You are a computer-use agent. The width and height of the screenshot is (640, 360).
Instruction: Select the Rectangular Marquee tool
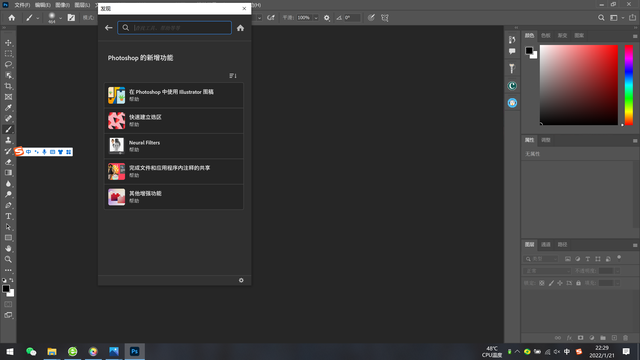coord(8,53)
